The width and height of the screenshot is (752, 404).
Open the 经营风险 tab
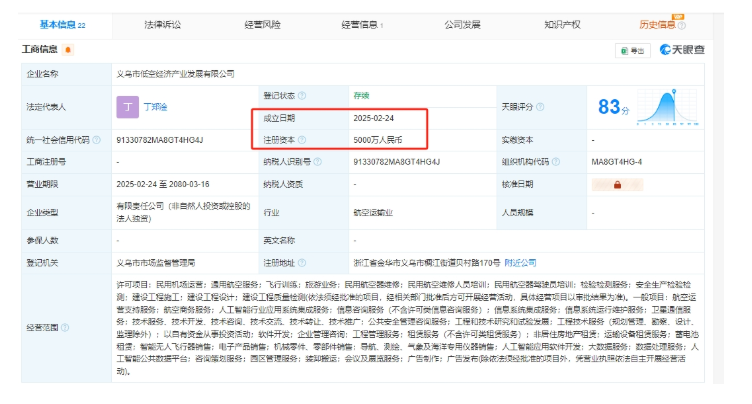tap(262, 23)
